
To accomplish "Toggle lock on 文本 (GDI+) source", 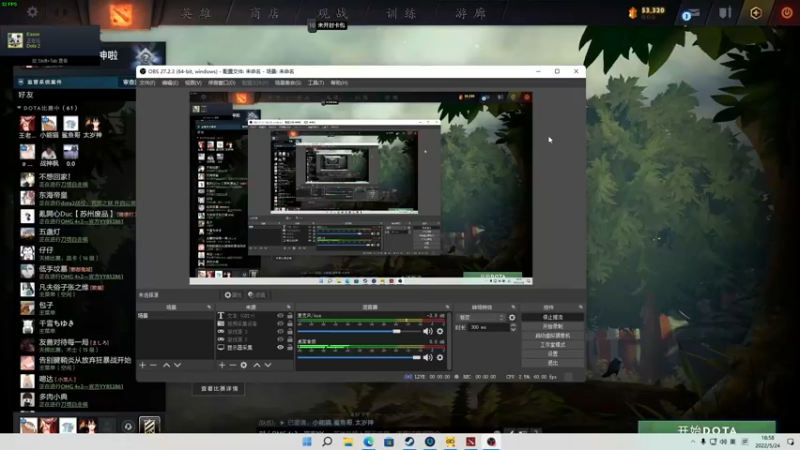I will coord(290,316).
